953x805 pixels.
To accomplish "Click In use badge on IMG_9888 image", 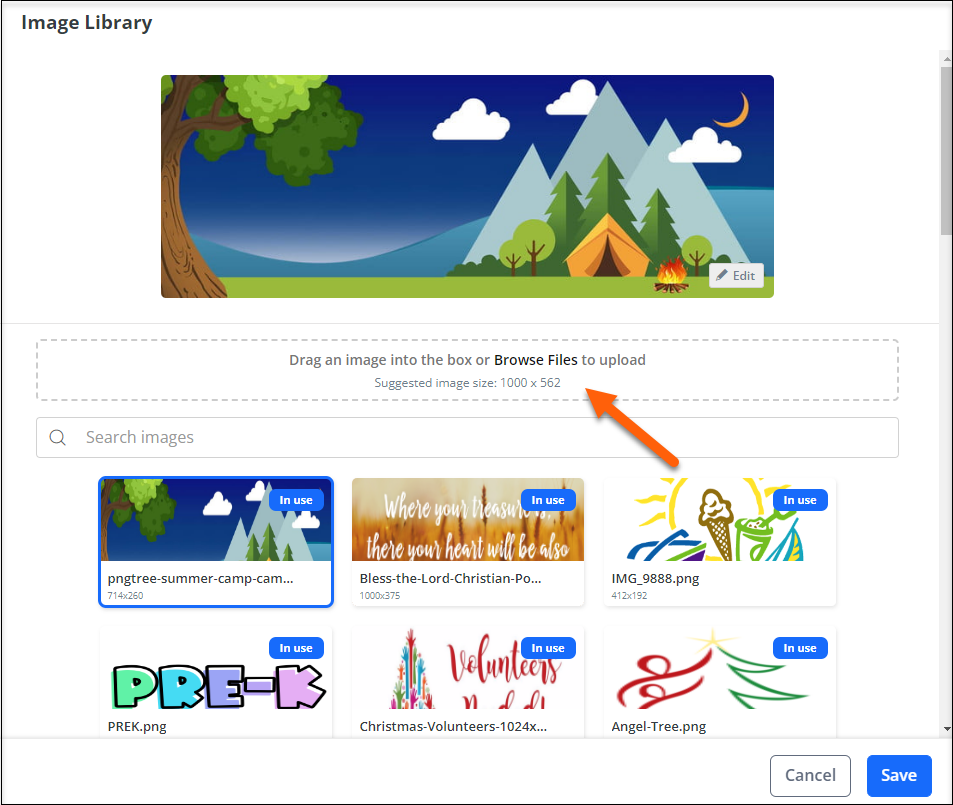I will (x=800, y=500).
